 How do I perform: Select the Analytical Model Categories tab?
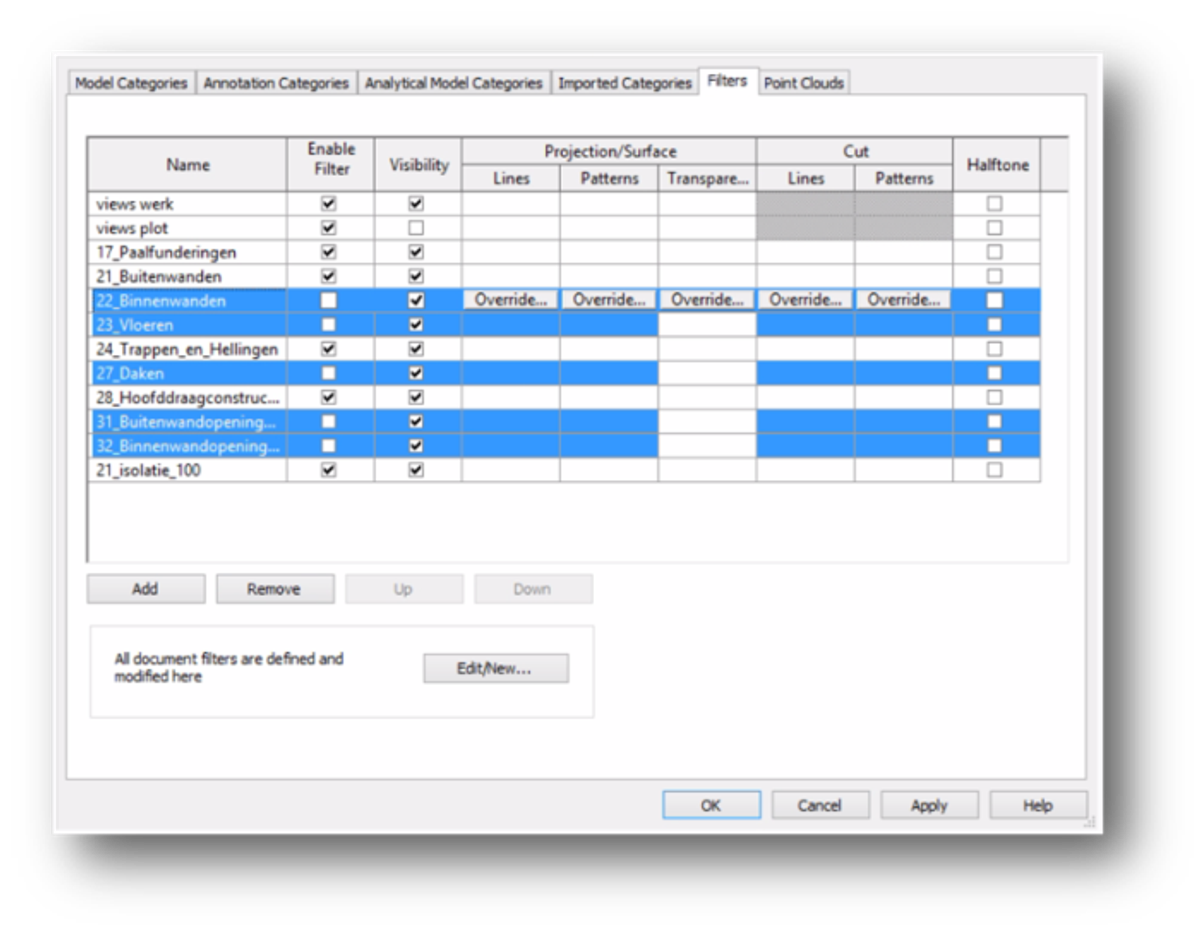tap(453, 83)
